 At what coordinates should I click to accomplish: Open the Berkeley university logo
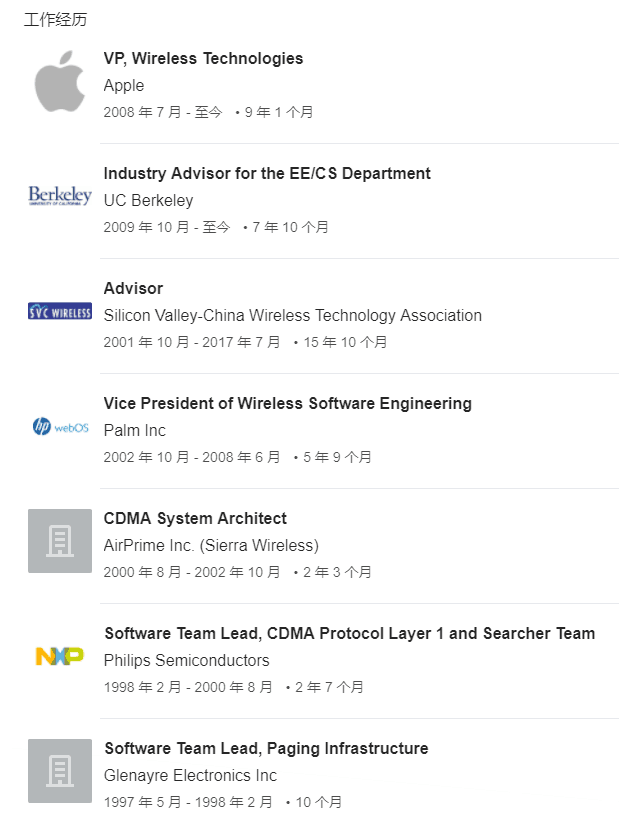tap(60, 196)
